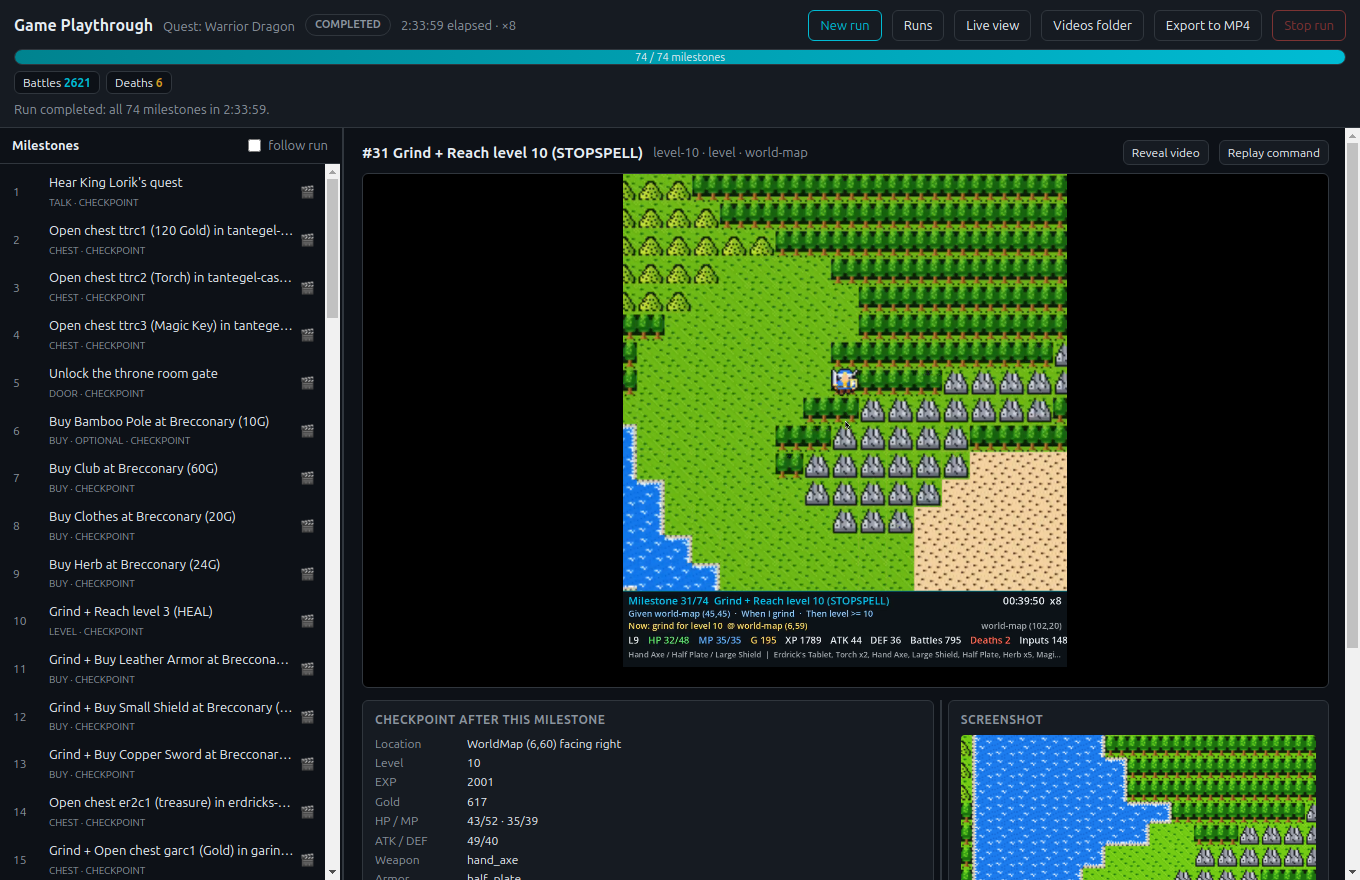
Task: Click Export to MP4 button
Action: [x=1208, y=25]
